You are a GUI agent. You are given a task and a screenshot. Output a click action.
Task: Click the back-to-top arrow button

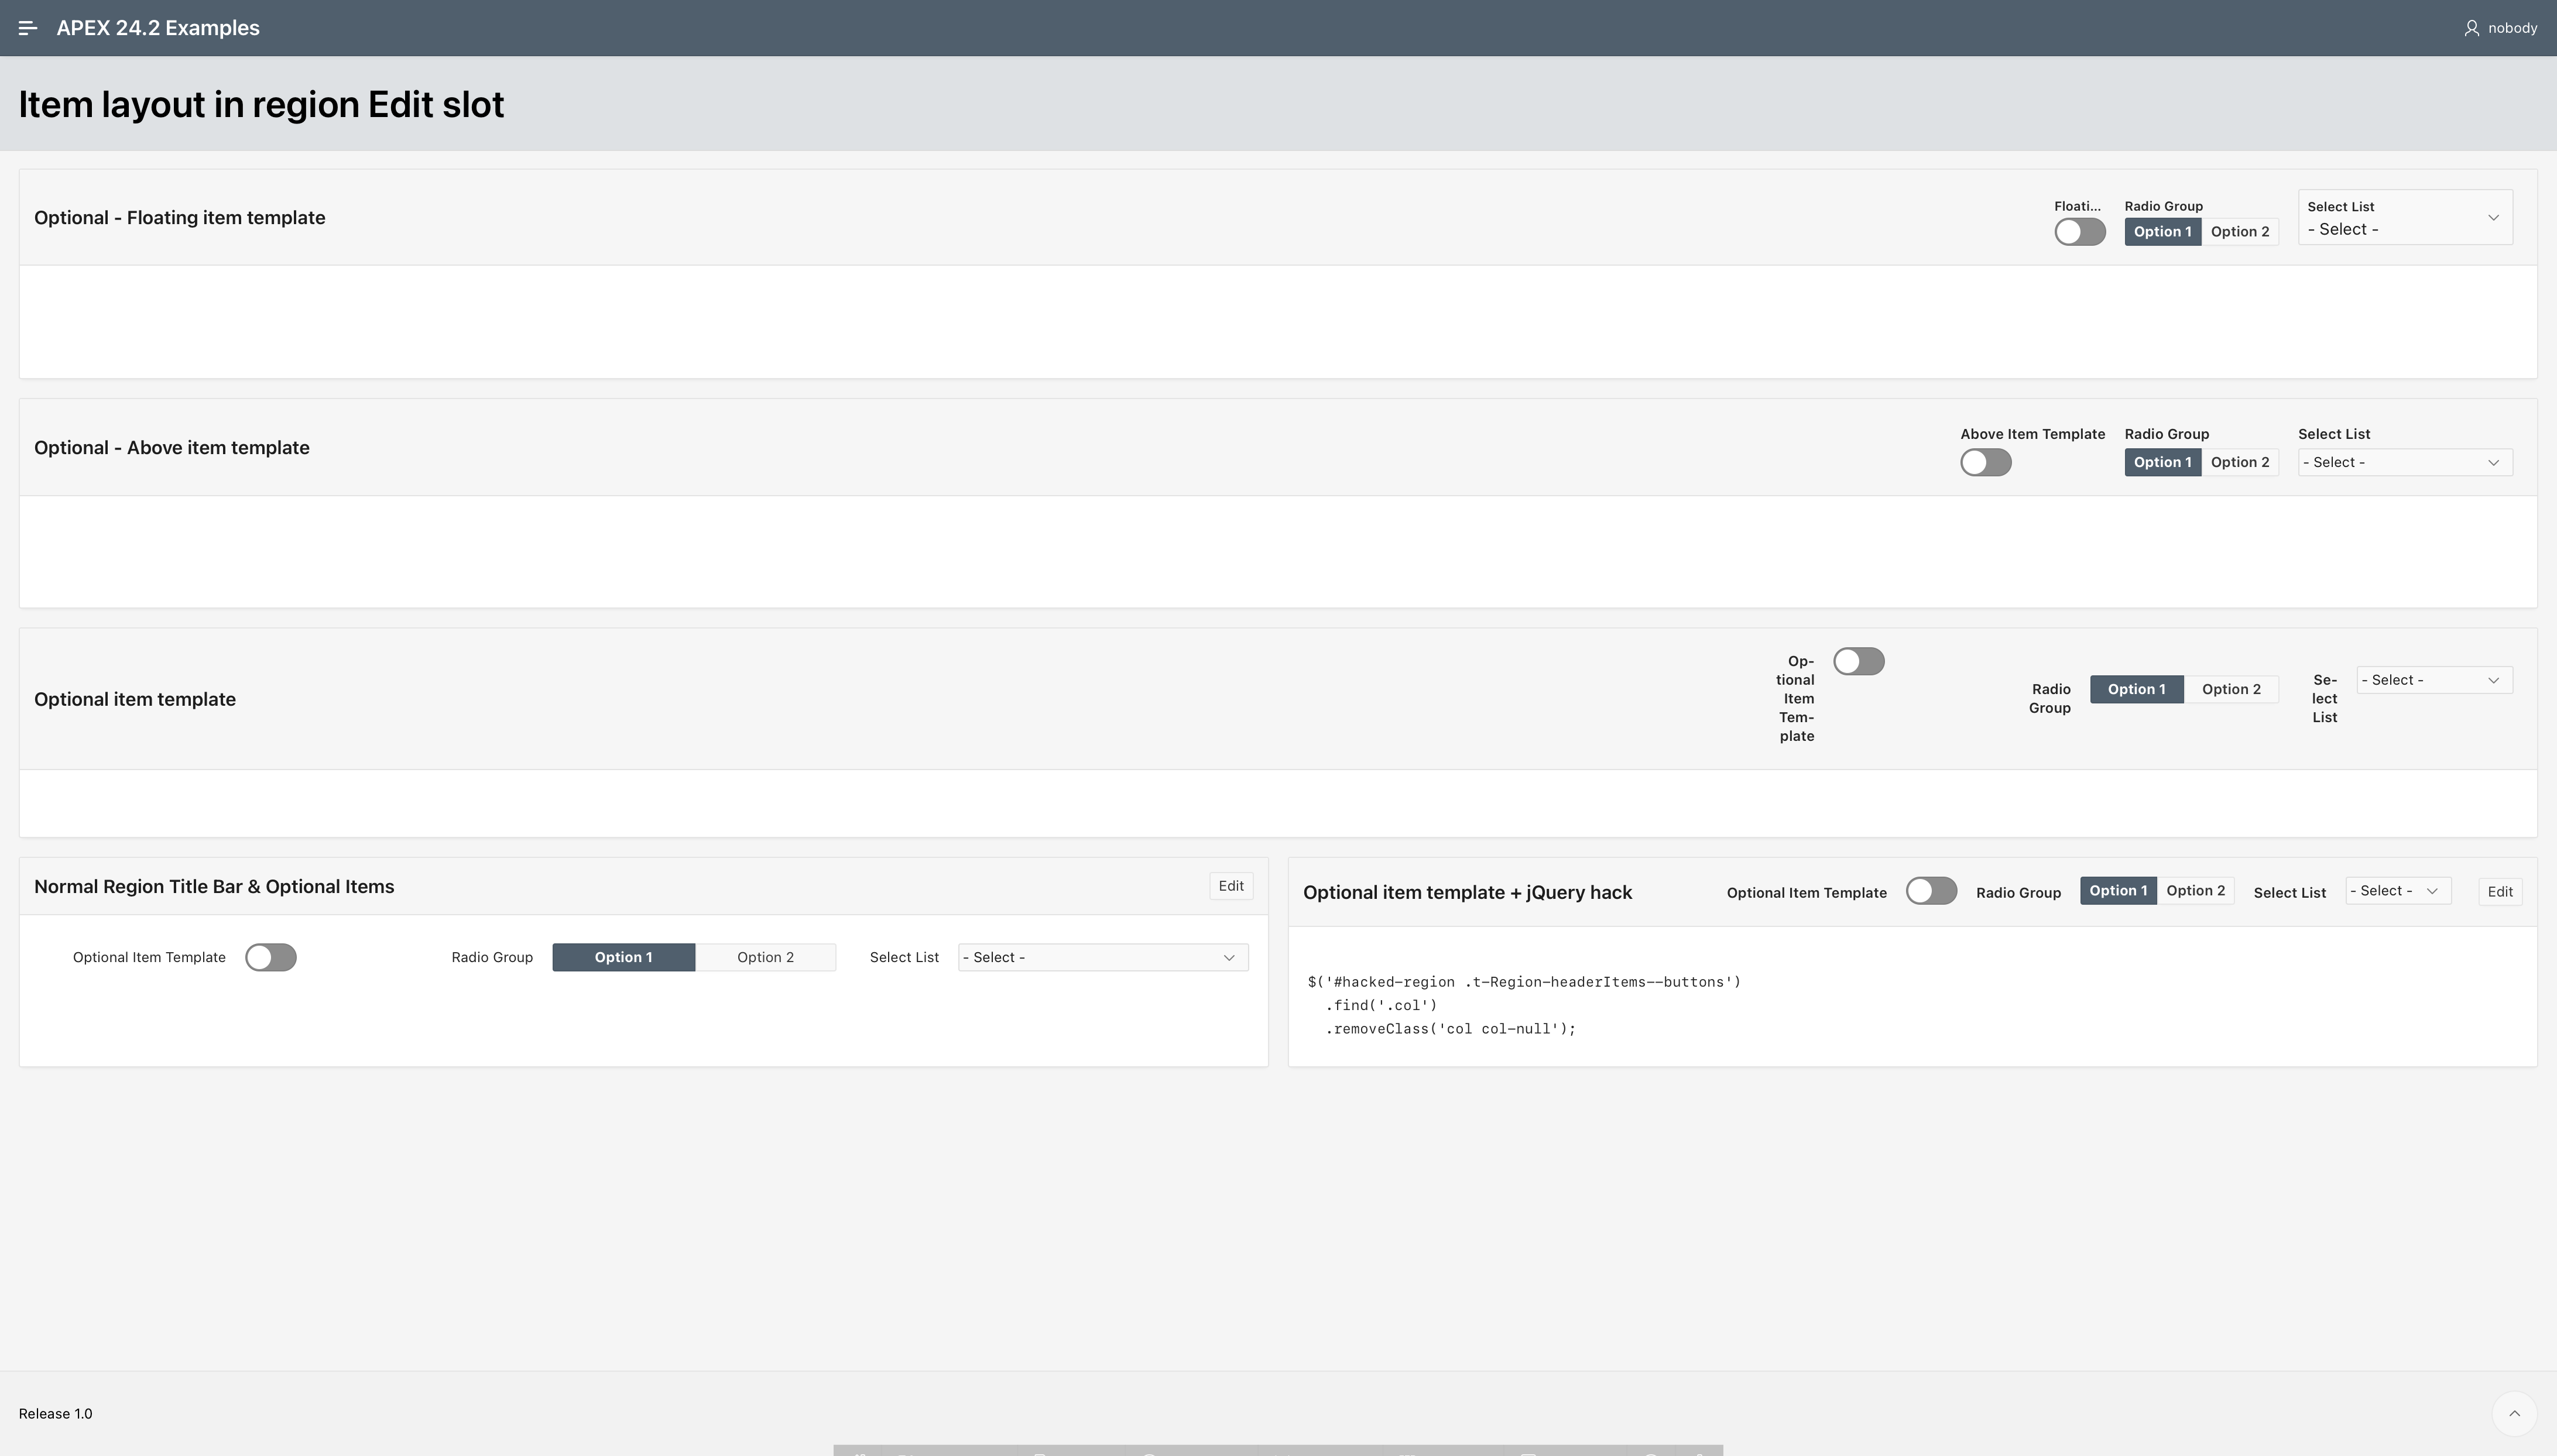click(2514, 1413)
